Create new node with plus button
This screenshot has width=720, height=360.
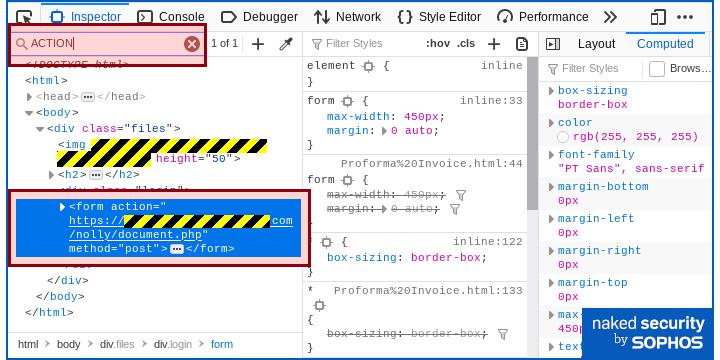tap(258, 44)
